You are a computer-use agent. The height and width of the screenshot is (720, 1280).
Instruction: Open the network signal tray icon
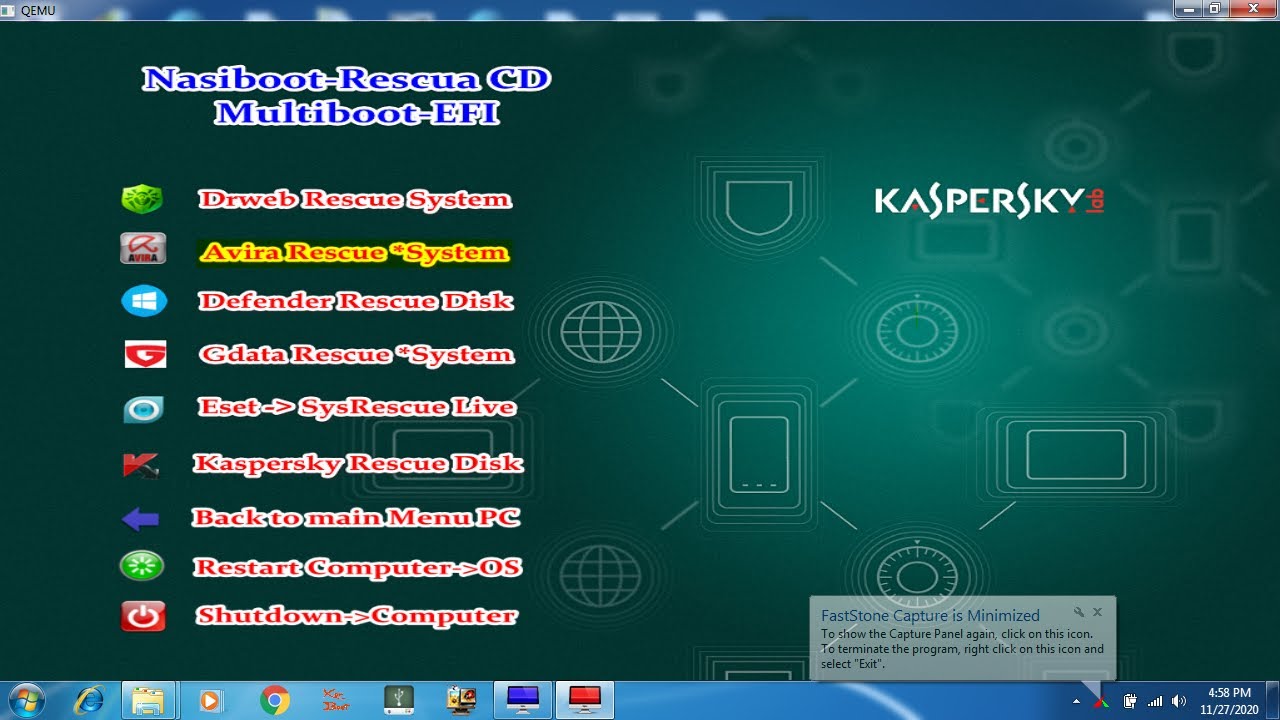[1155, 701]
